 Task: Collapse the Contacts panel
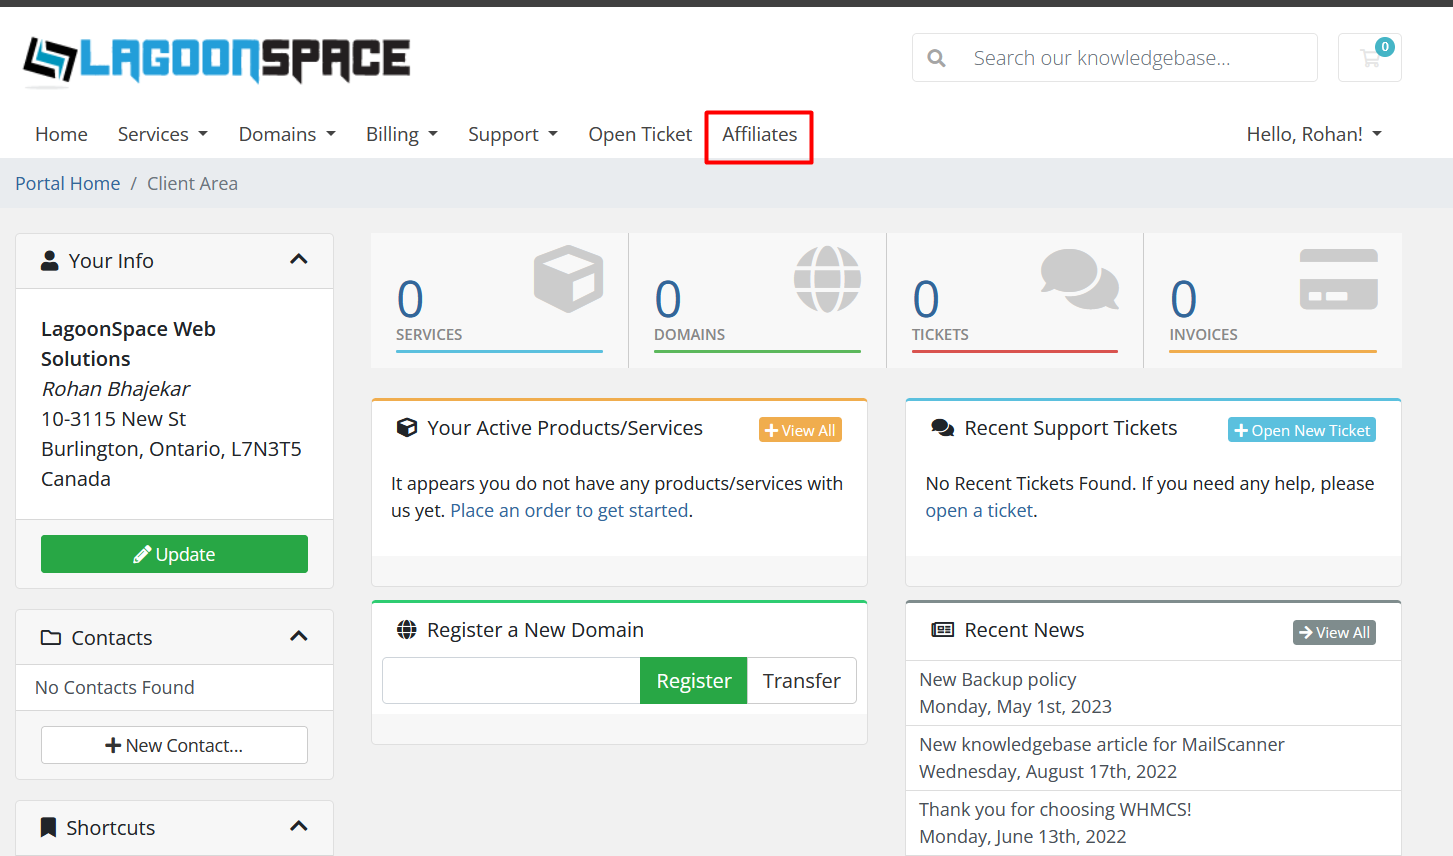coord(298,637)
